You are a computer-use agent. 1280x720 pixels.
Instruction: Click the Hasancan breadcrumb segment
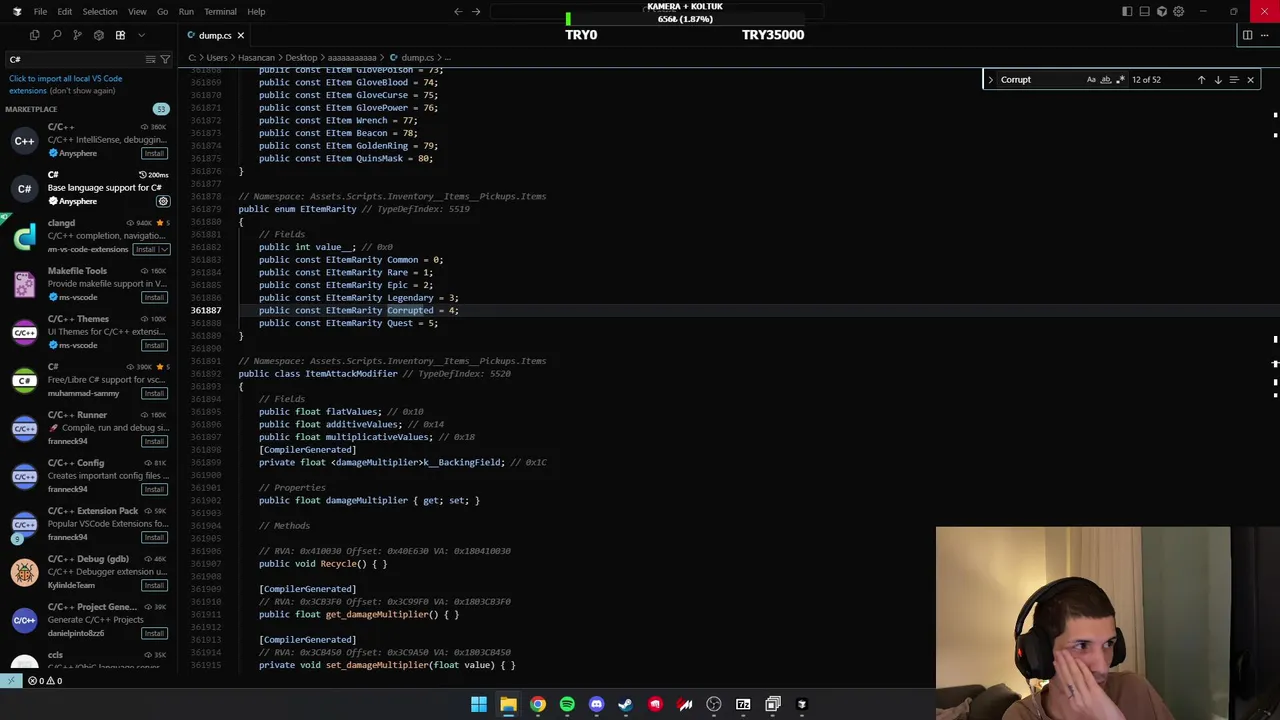(254, 58)
